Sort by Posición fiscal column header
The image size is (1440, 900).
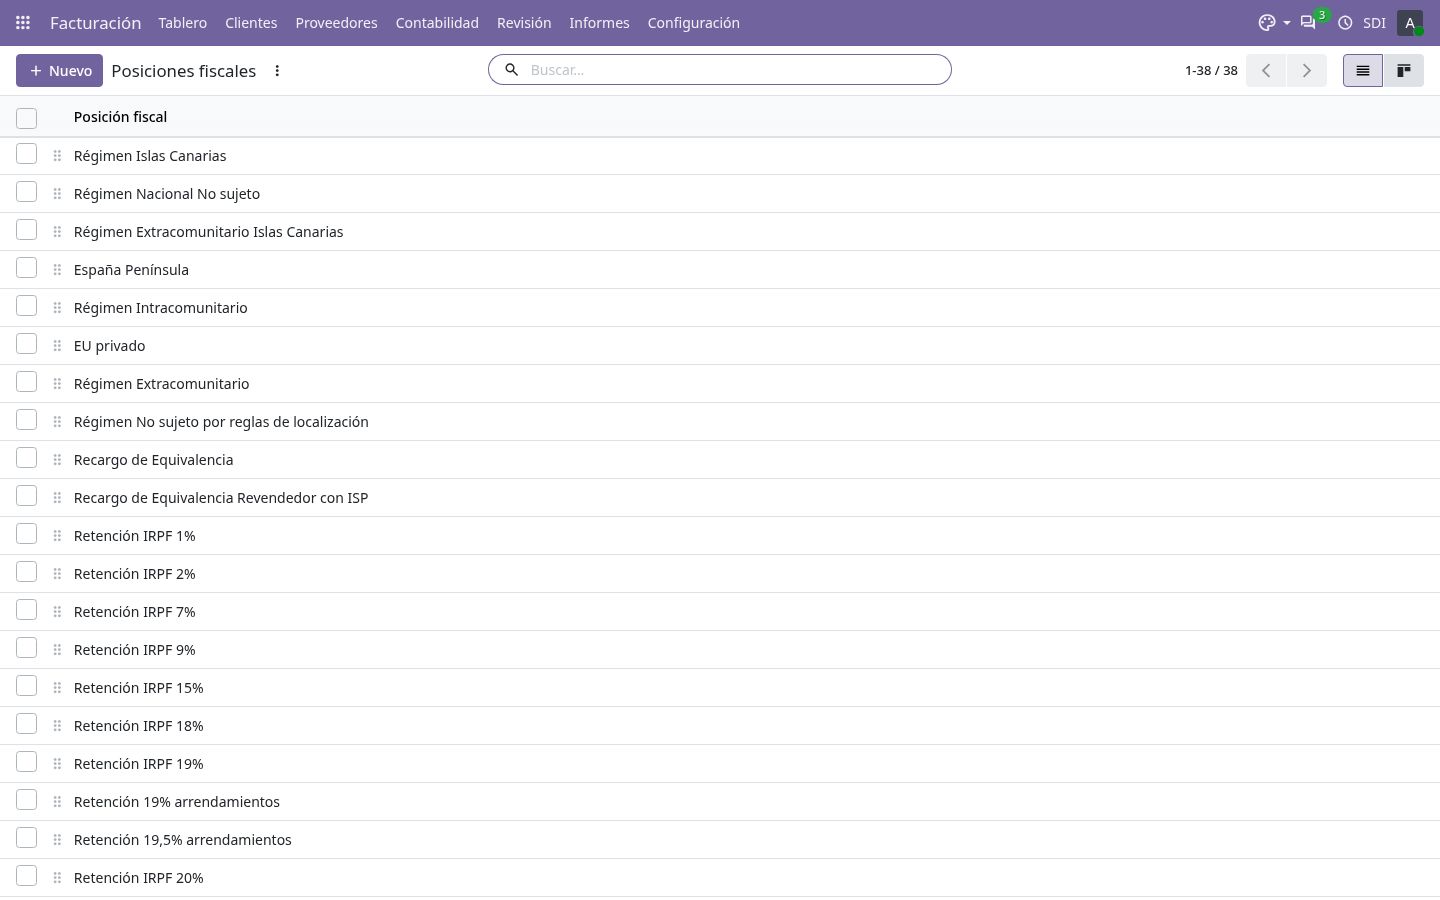(x=120, y=117)
